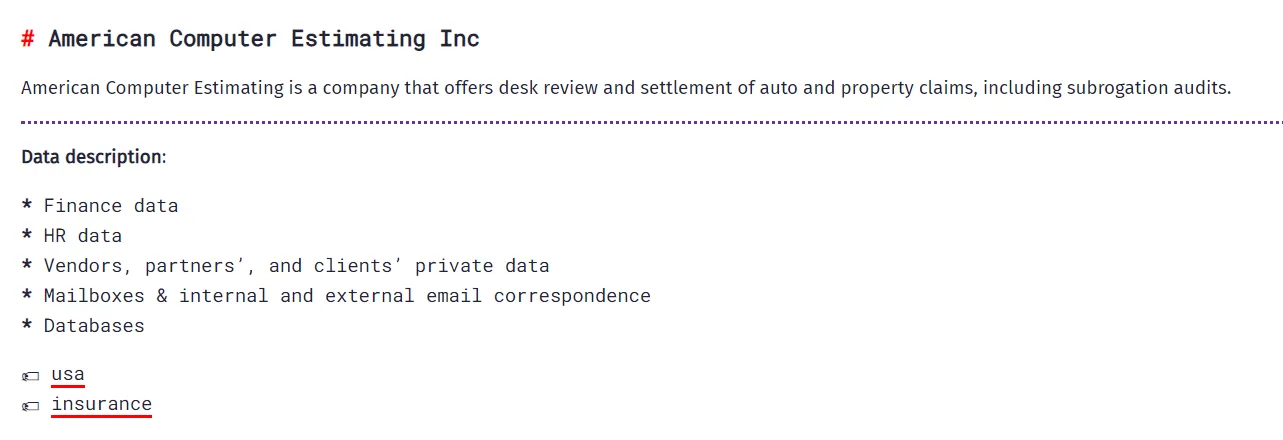Click the asterisk bullet before Vendors line
1283x440 pixels.
pyautogui.click(x=27, y=267)
